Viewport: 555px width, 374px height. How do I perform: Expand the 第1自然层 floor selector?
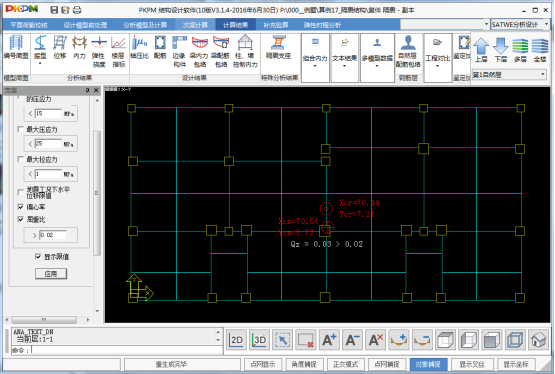(x=509, y=75)
